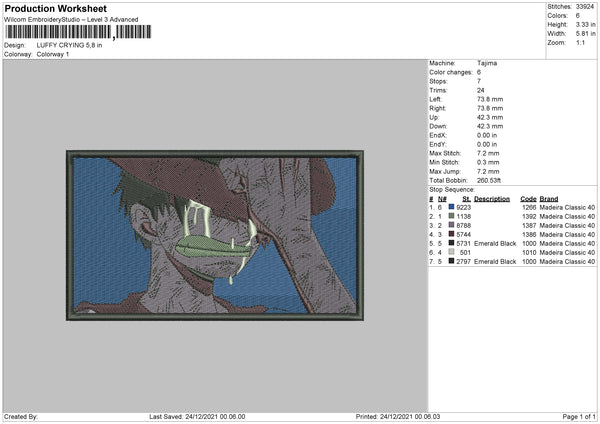
Task: Click the Machine value 'Tajima'
Action: 487,63
